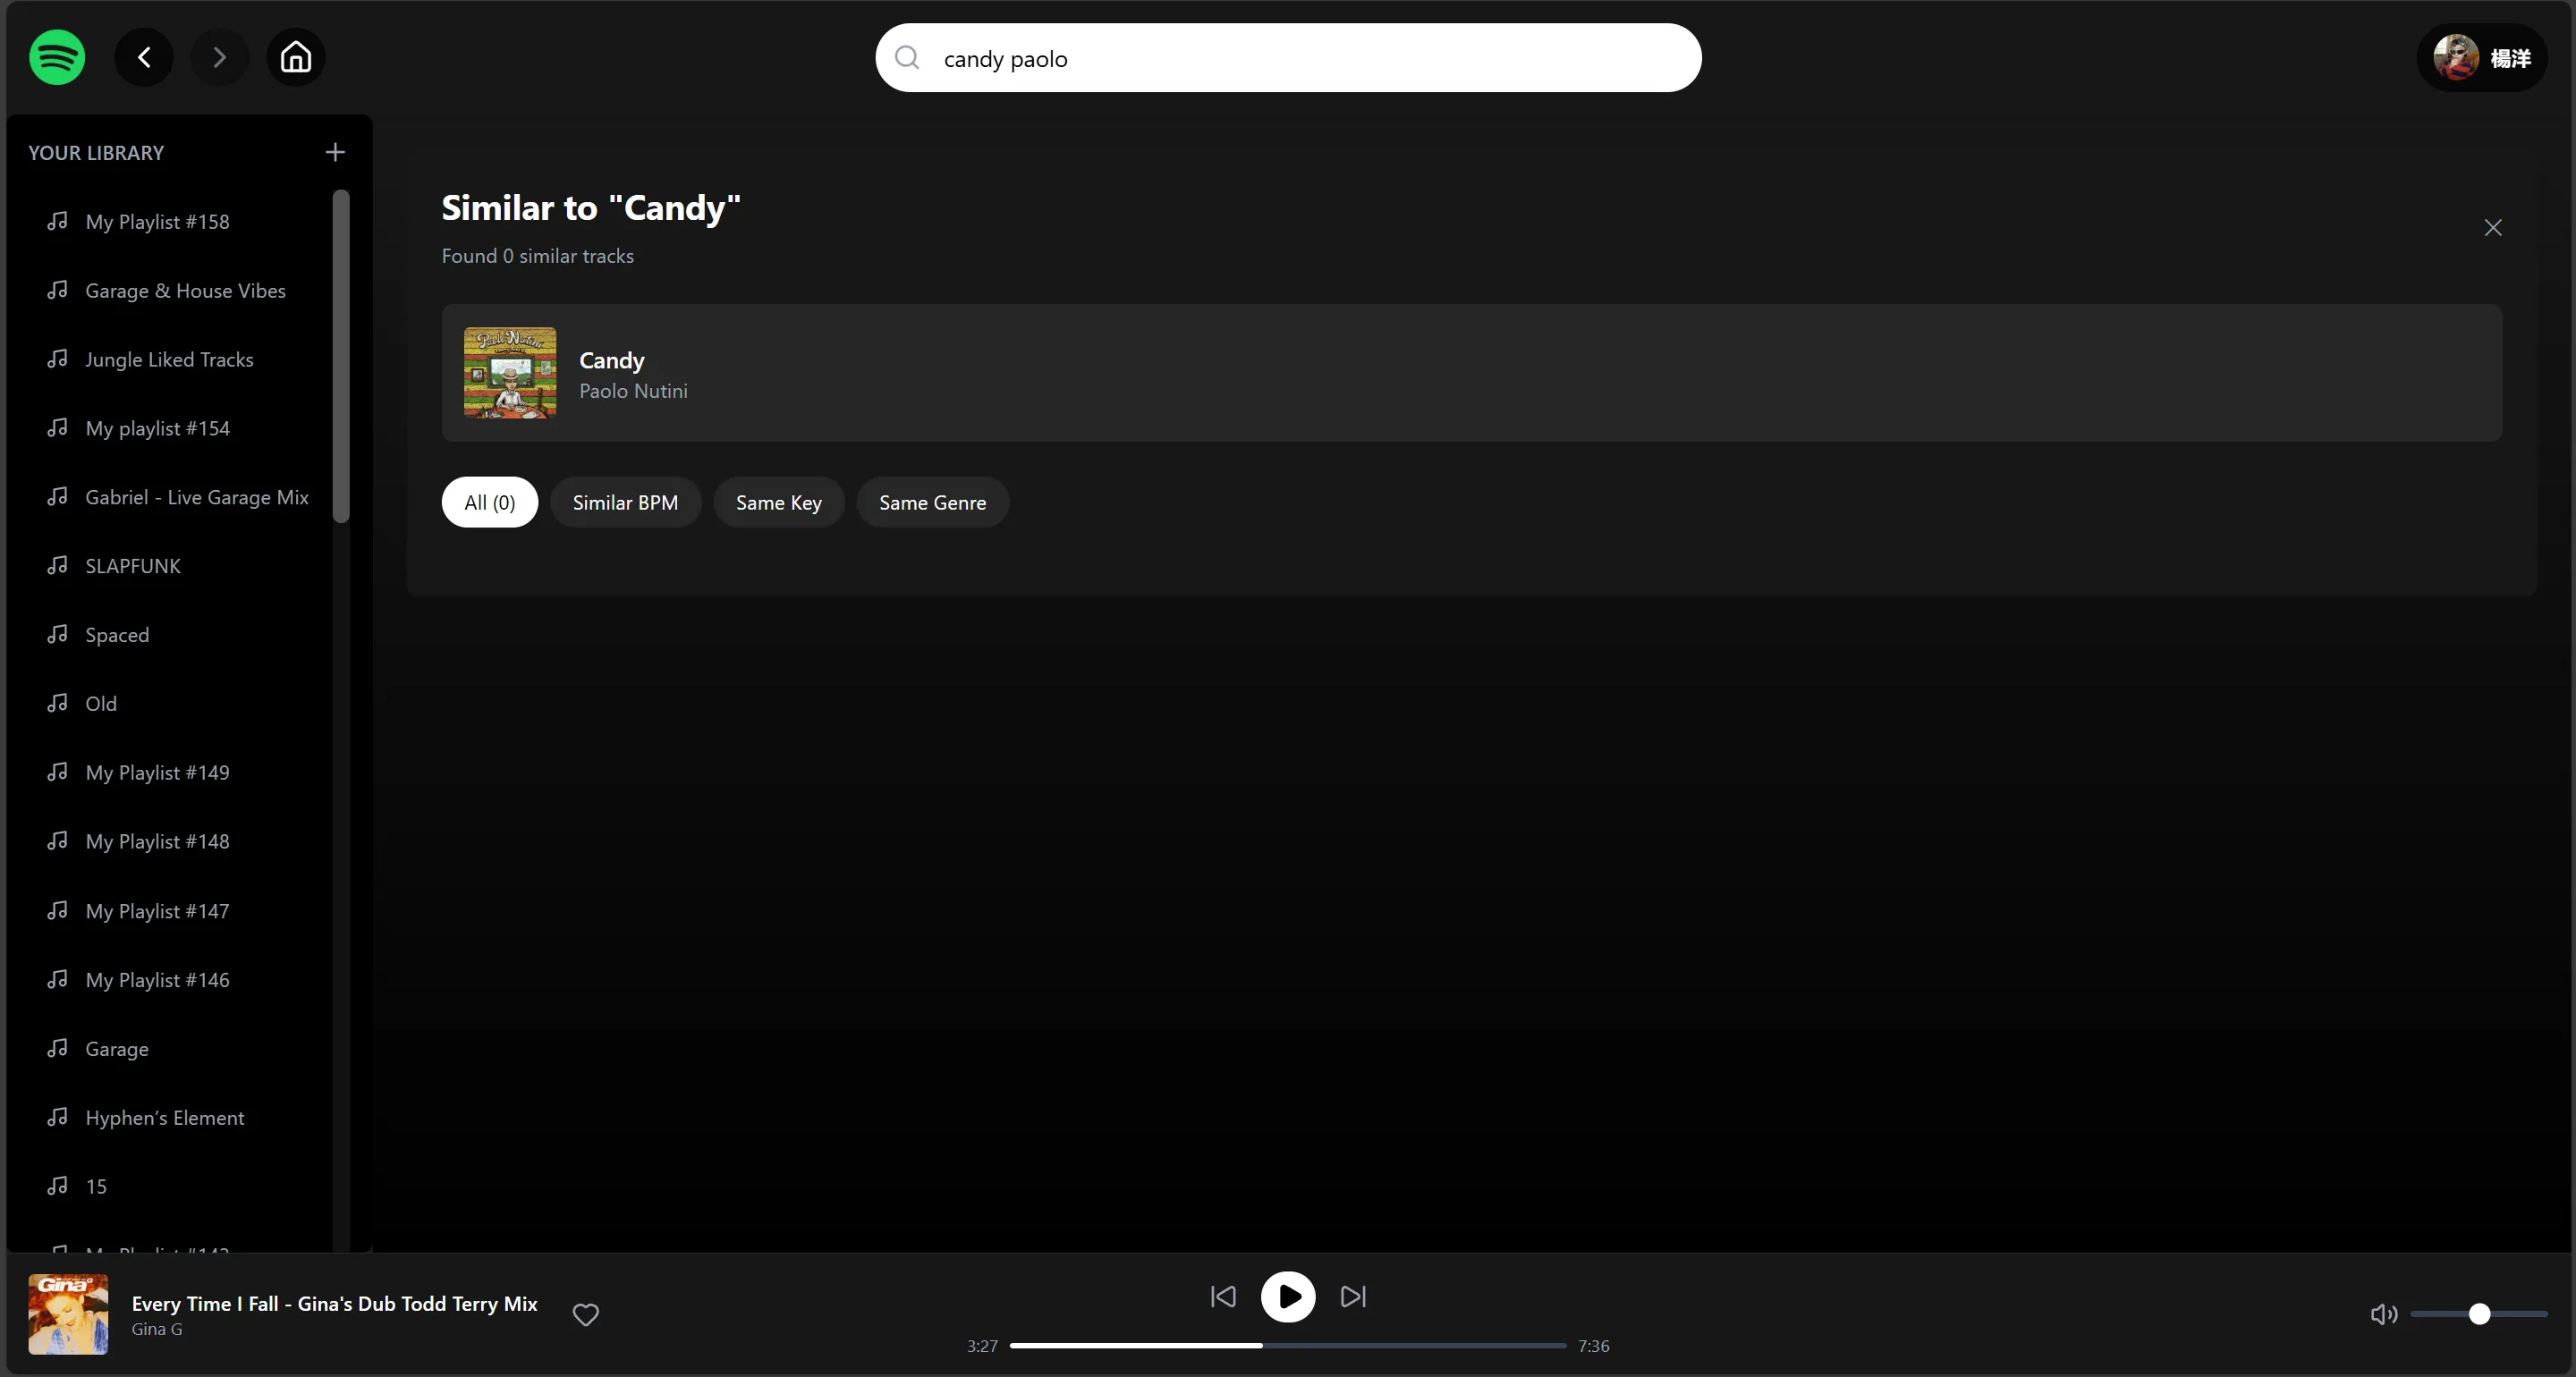Filter by Similar BPM
This screenshot has height=1377, width=2576.
click(625, 502)
